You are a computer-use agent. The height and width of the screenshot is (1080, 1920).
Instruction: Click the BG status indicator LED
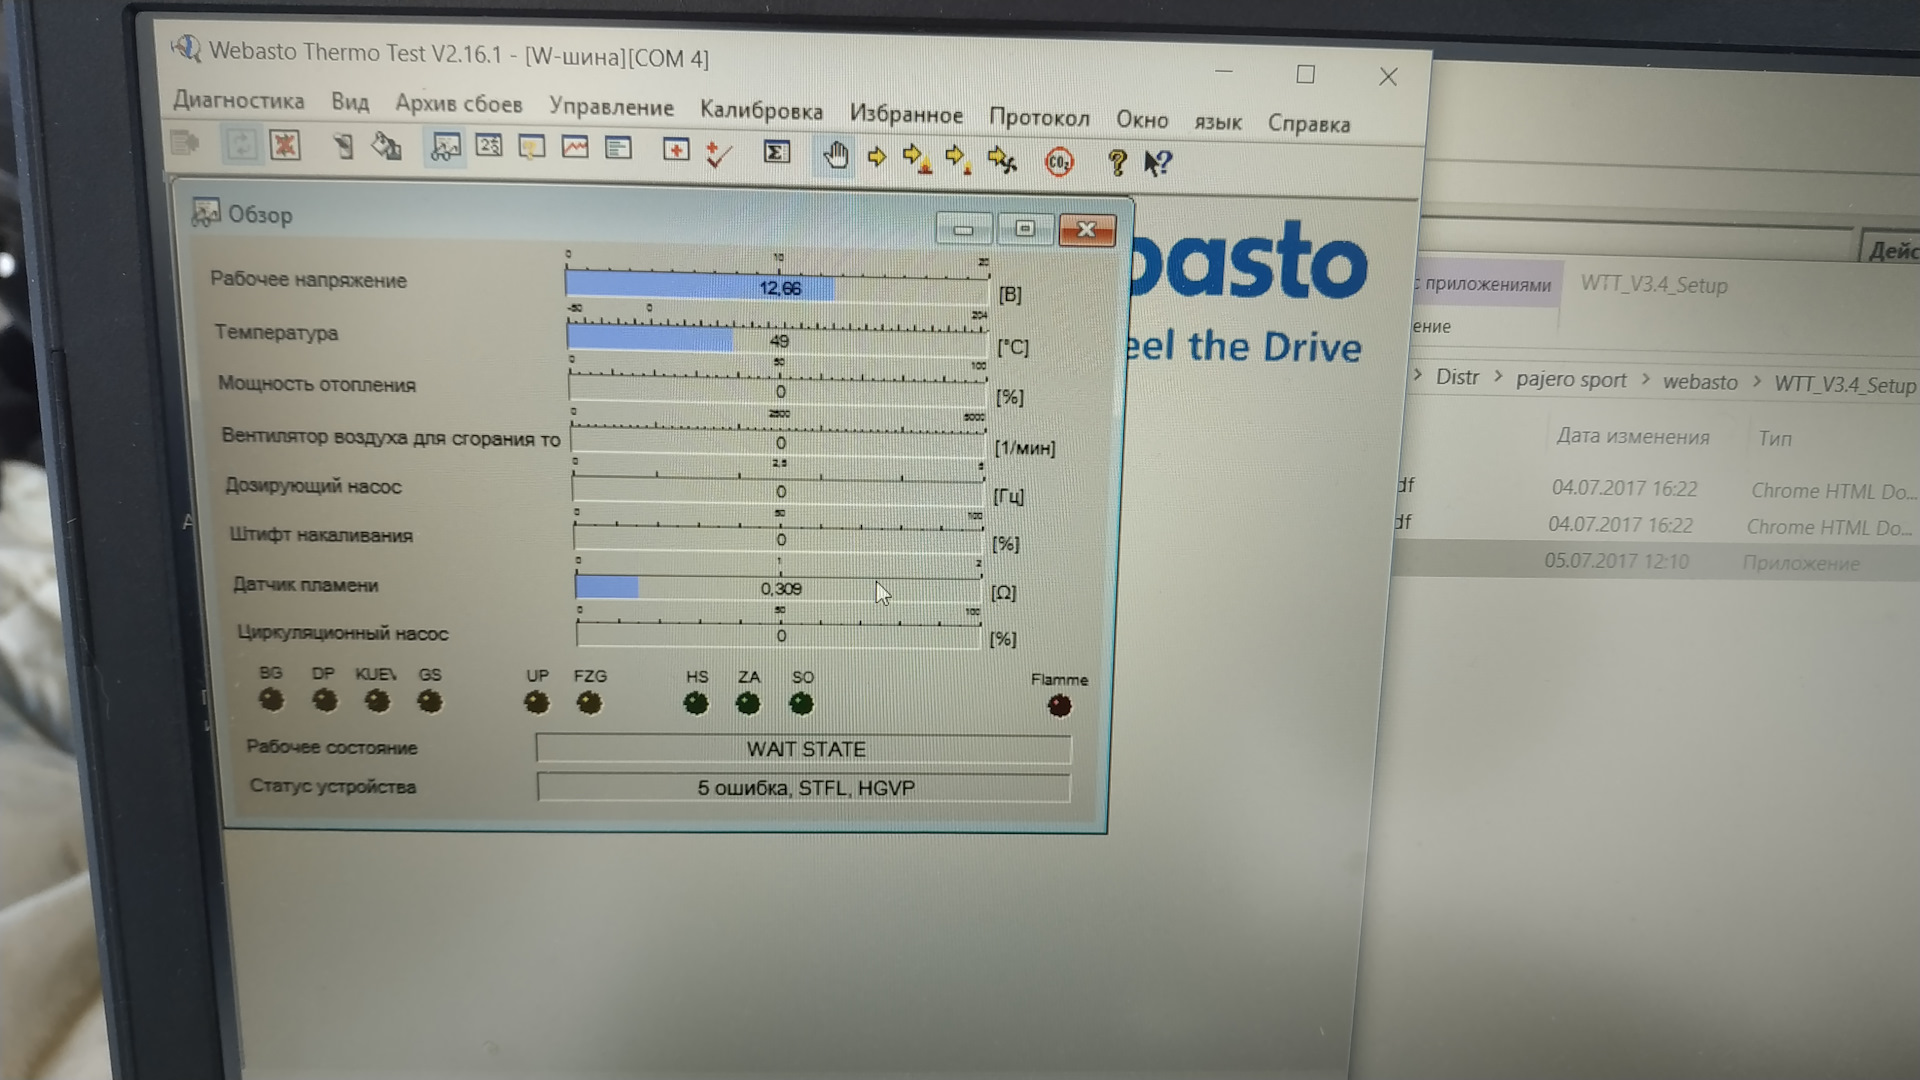tap(271, 699)
